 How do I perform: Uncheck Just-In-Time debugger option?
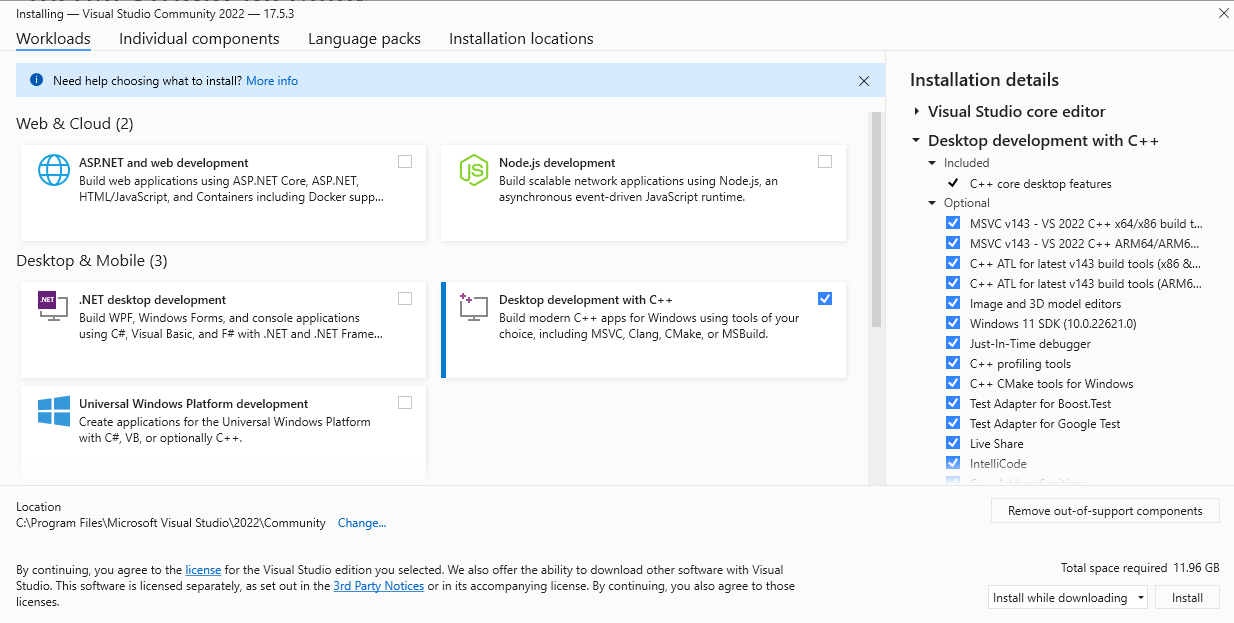(x=953, y=343)
